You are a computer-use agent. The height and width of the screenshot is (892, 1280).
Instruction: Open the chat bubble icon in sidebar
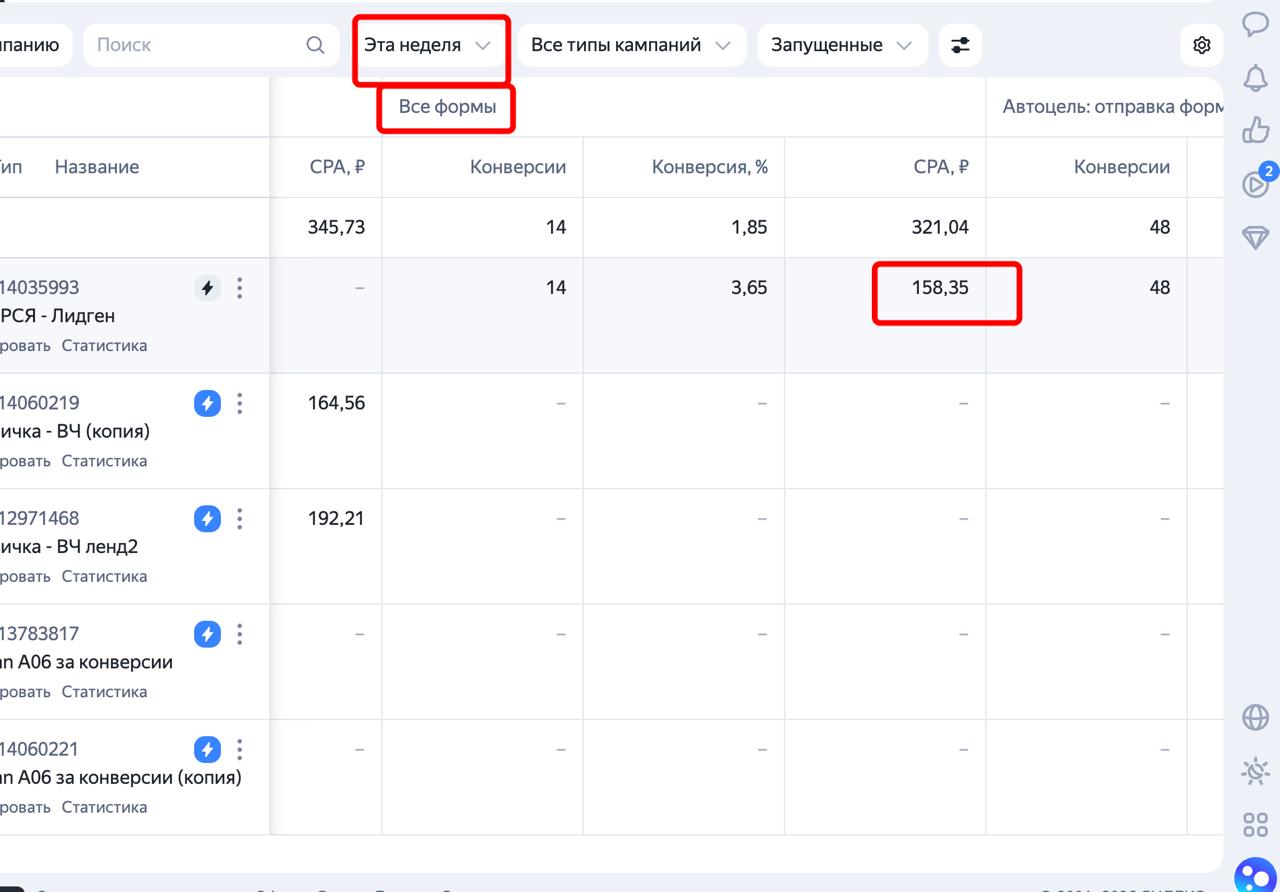[x=1255, y=24]
